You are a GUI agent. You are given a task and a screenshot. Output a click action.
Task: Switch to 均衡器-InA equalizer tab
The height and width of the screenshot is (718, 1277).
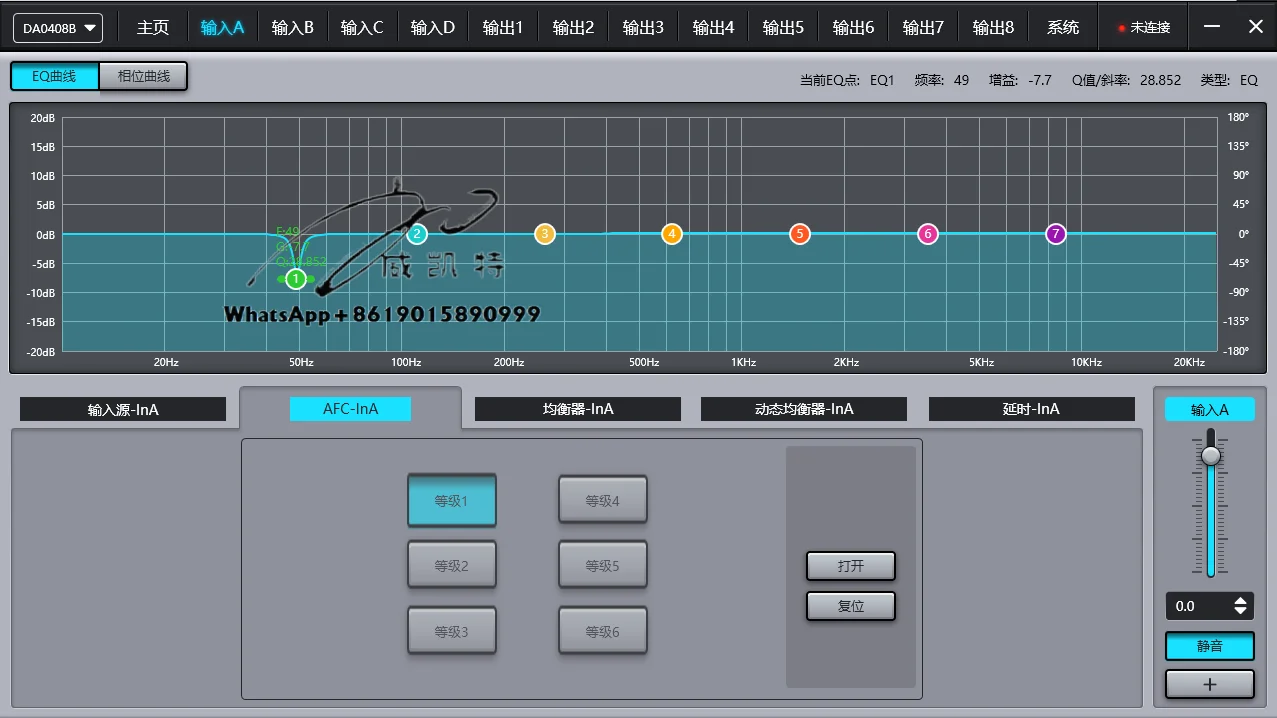click(577, 409)
